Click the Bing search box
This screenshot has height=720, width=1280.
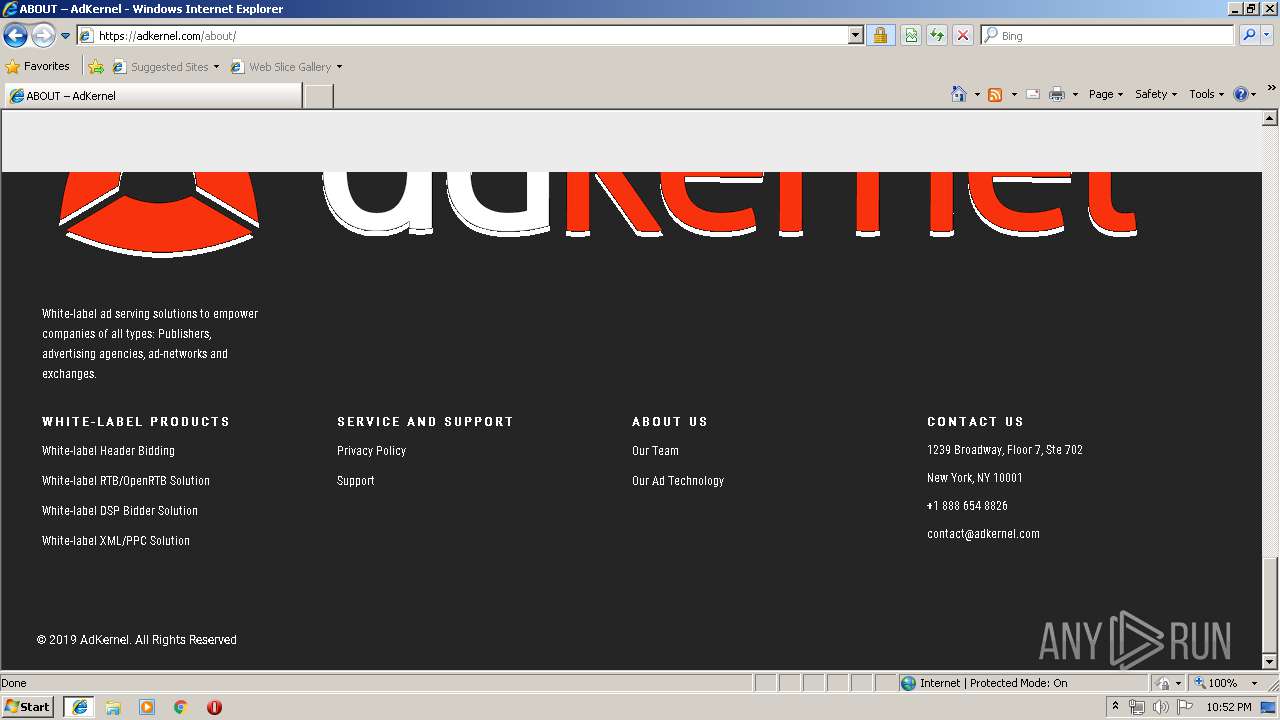point(1108,35)
